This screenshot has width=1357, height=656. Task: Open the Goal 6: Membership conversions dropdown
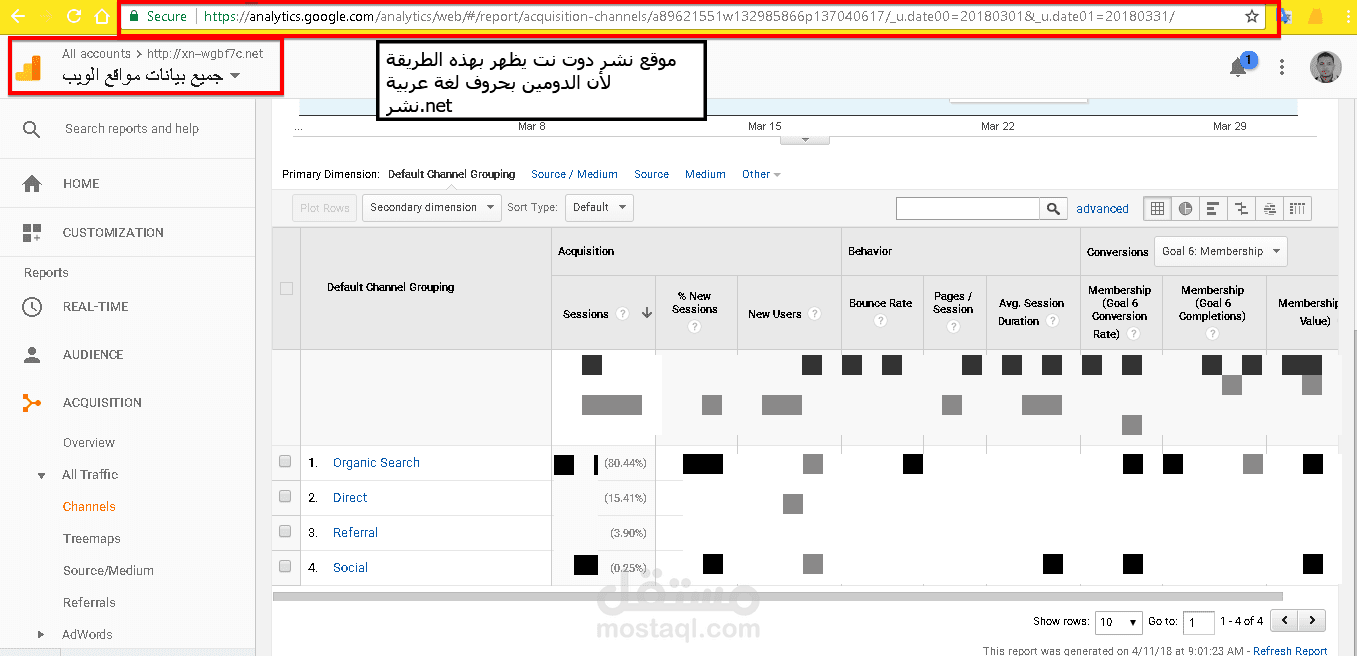click(x=1220, y=251)
